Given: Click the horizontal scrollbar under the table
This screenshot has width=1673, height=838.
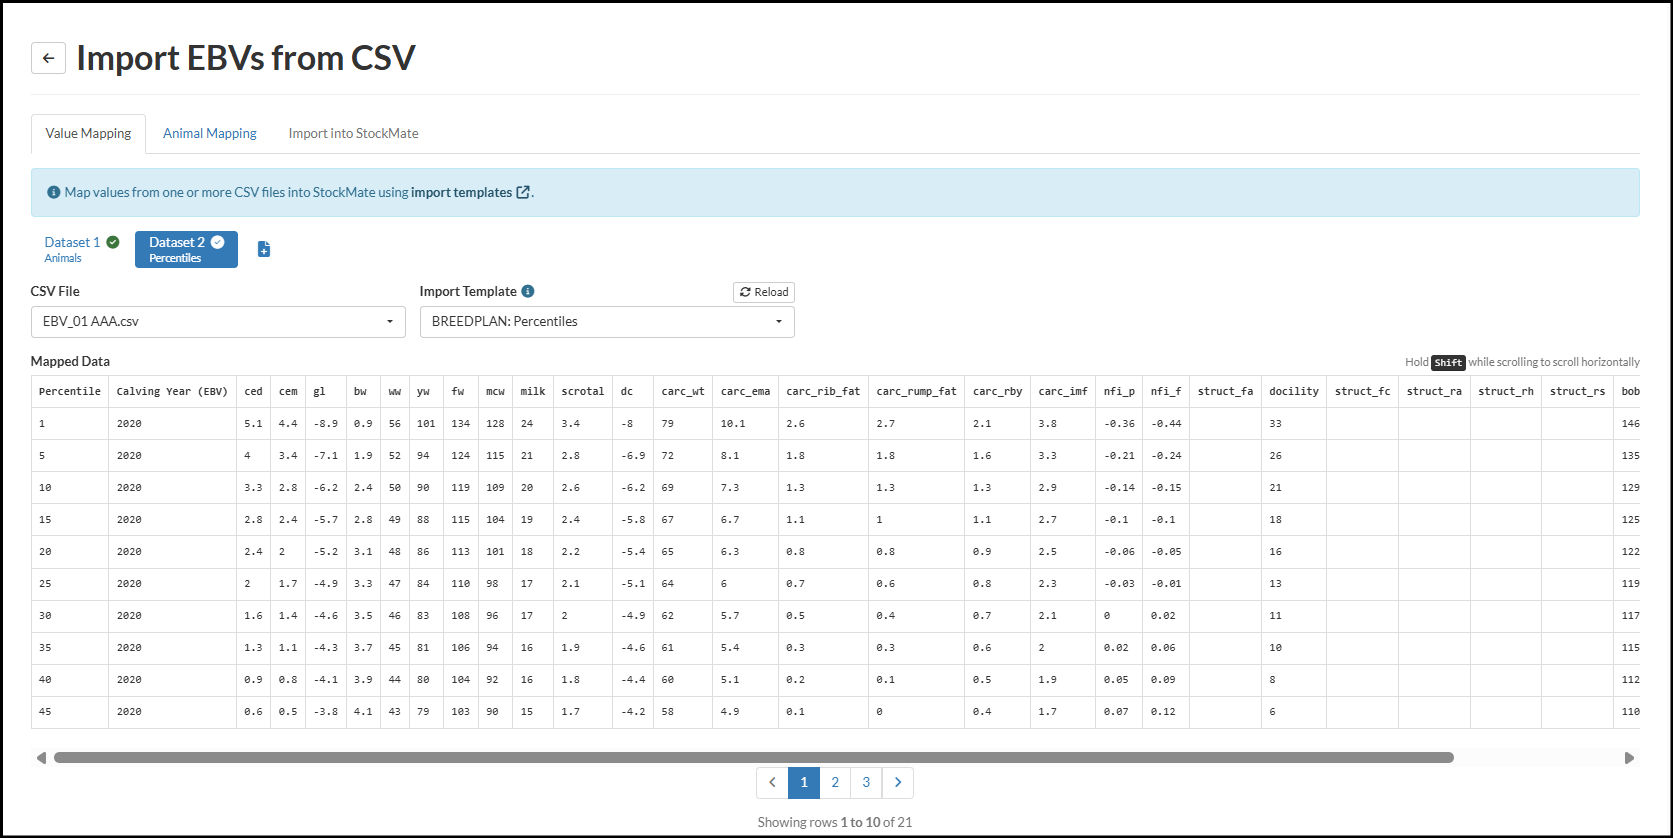Looking at the screenshot, I should (x=753, y=758).
